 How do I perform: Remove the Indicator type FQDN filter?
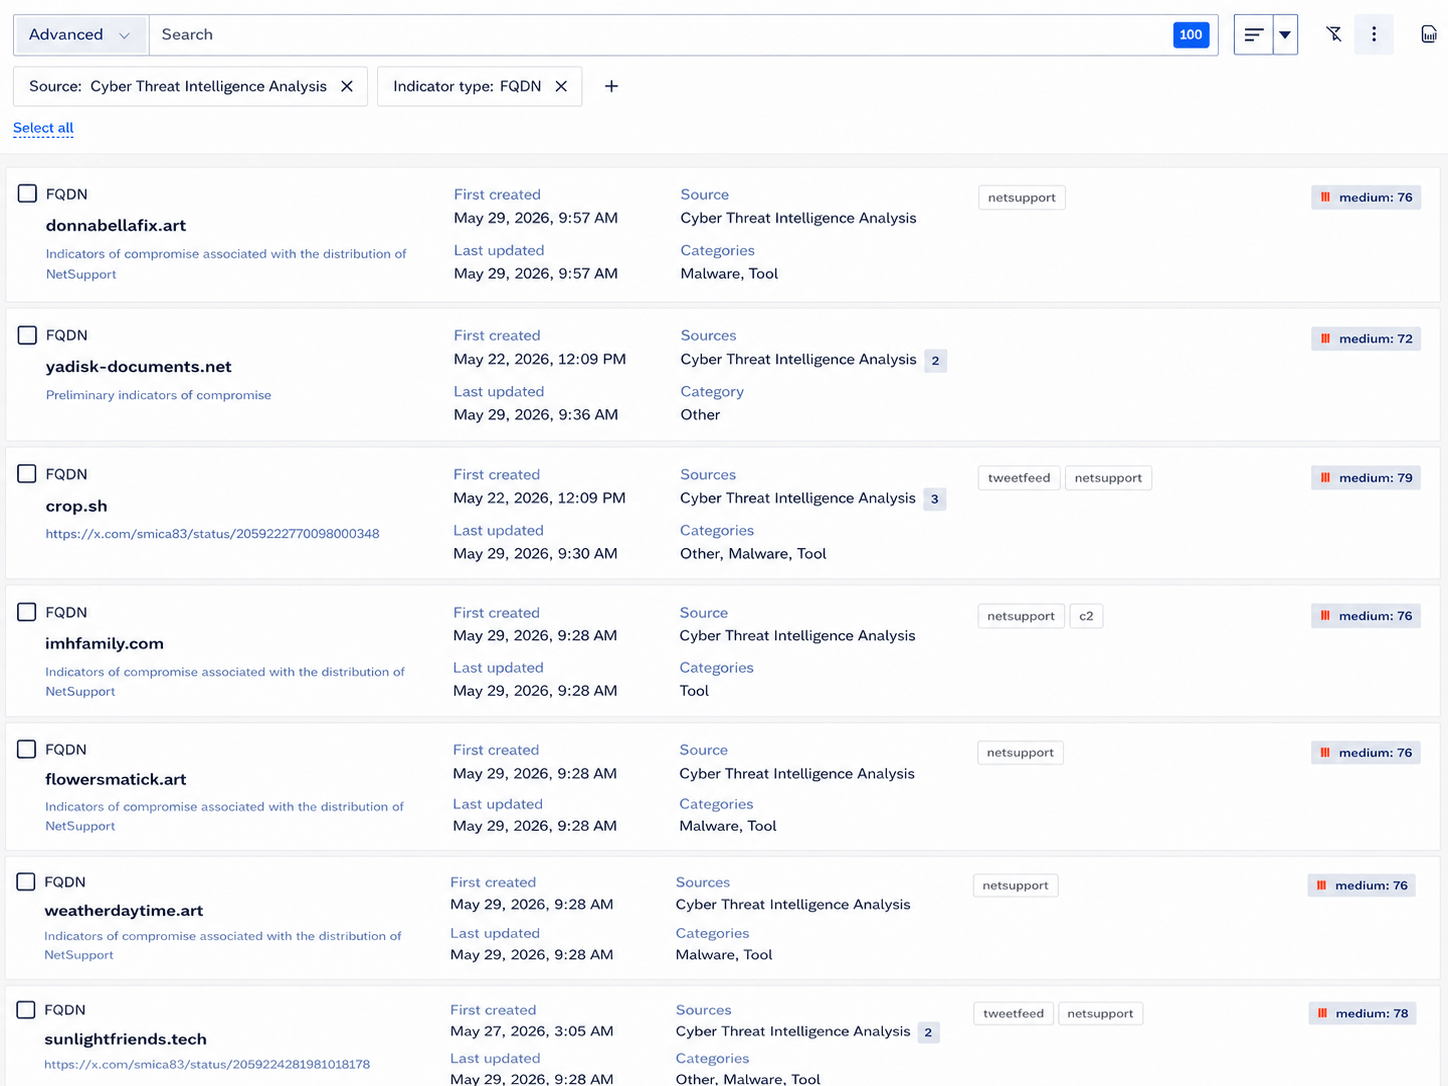click(561, 86)
